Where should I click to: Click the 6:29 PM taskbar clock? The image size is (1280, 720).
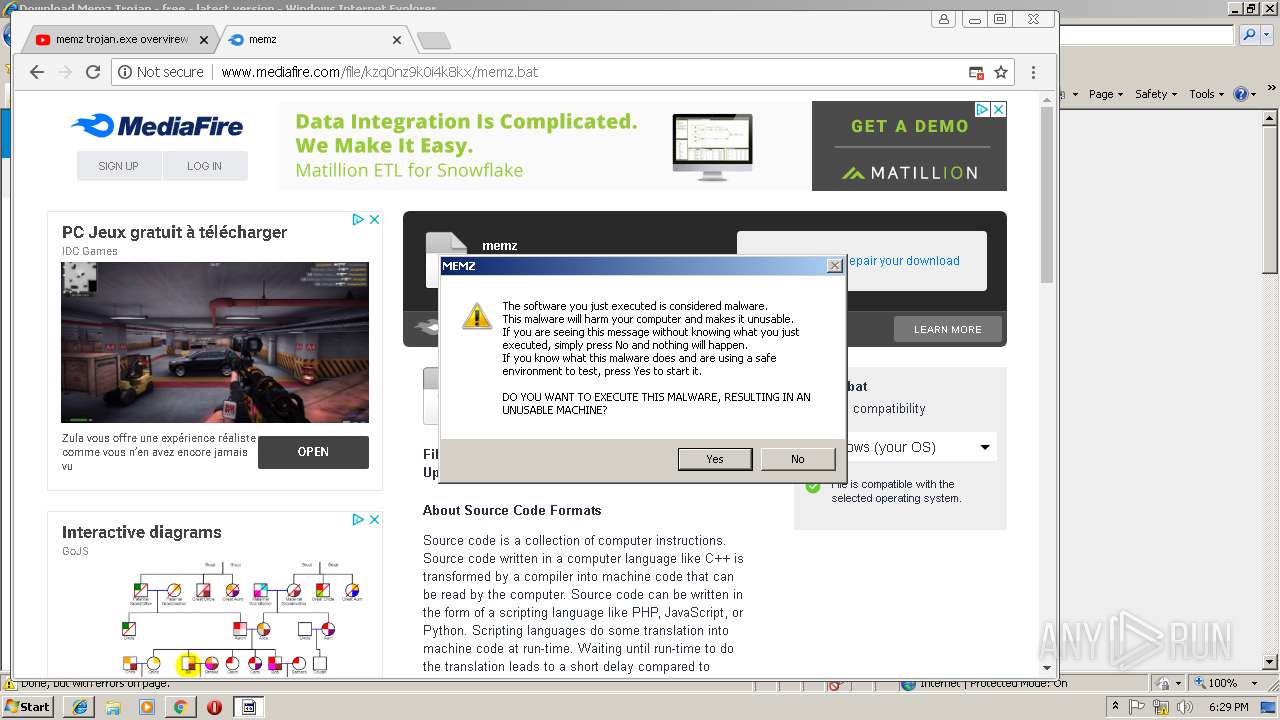1228,707
